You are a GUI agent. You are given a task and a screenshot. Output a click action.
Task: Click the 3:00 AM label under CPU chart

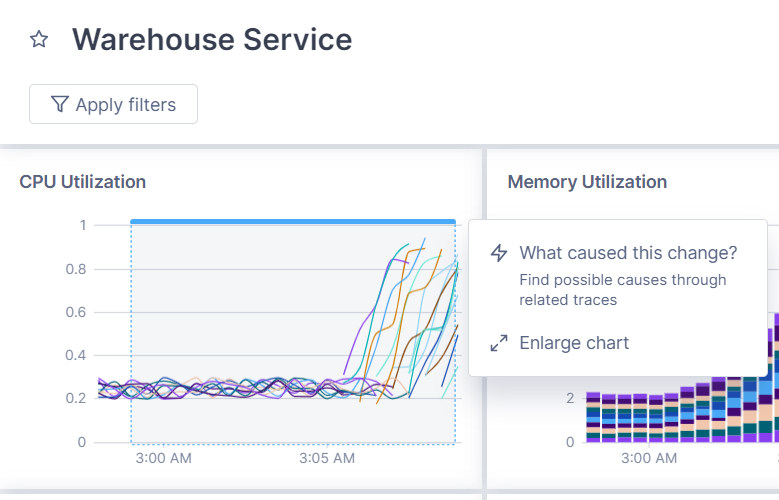pos(163,459)
